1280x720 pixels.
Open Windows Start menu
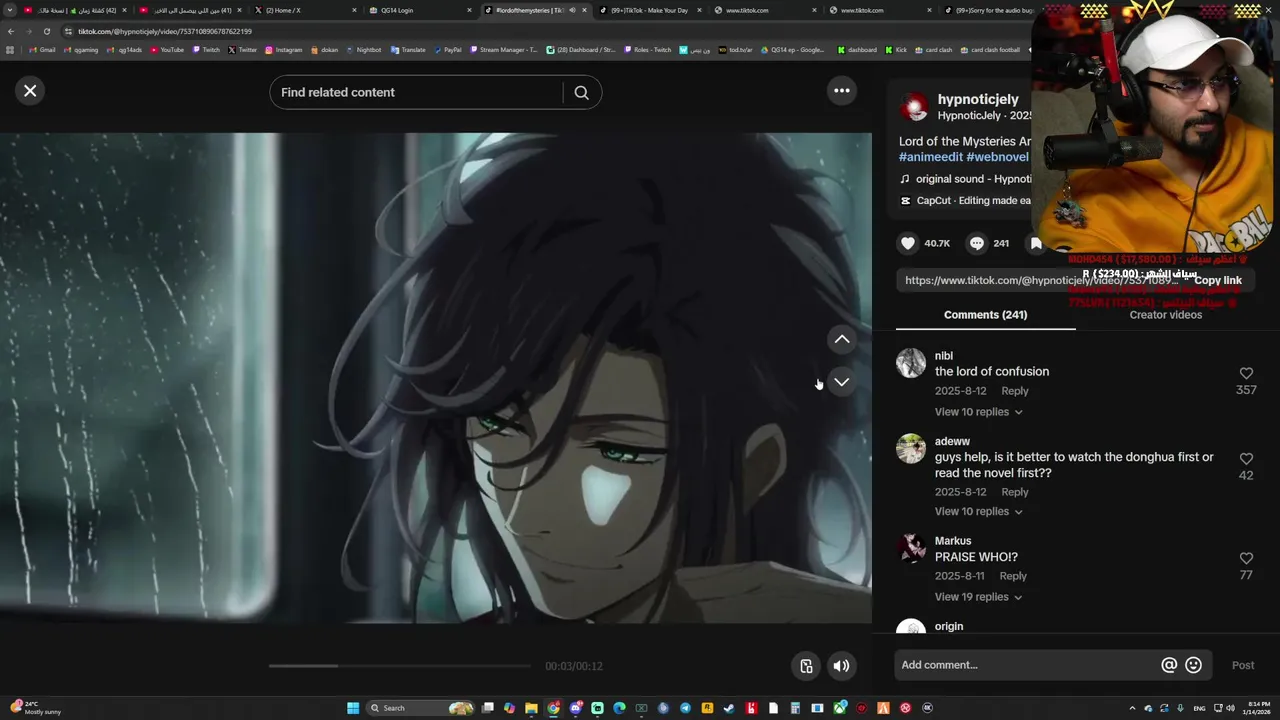[353, 708]
